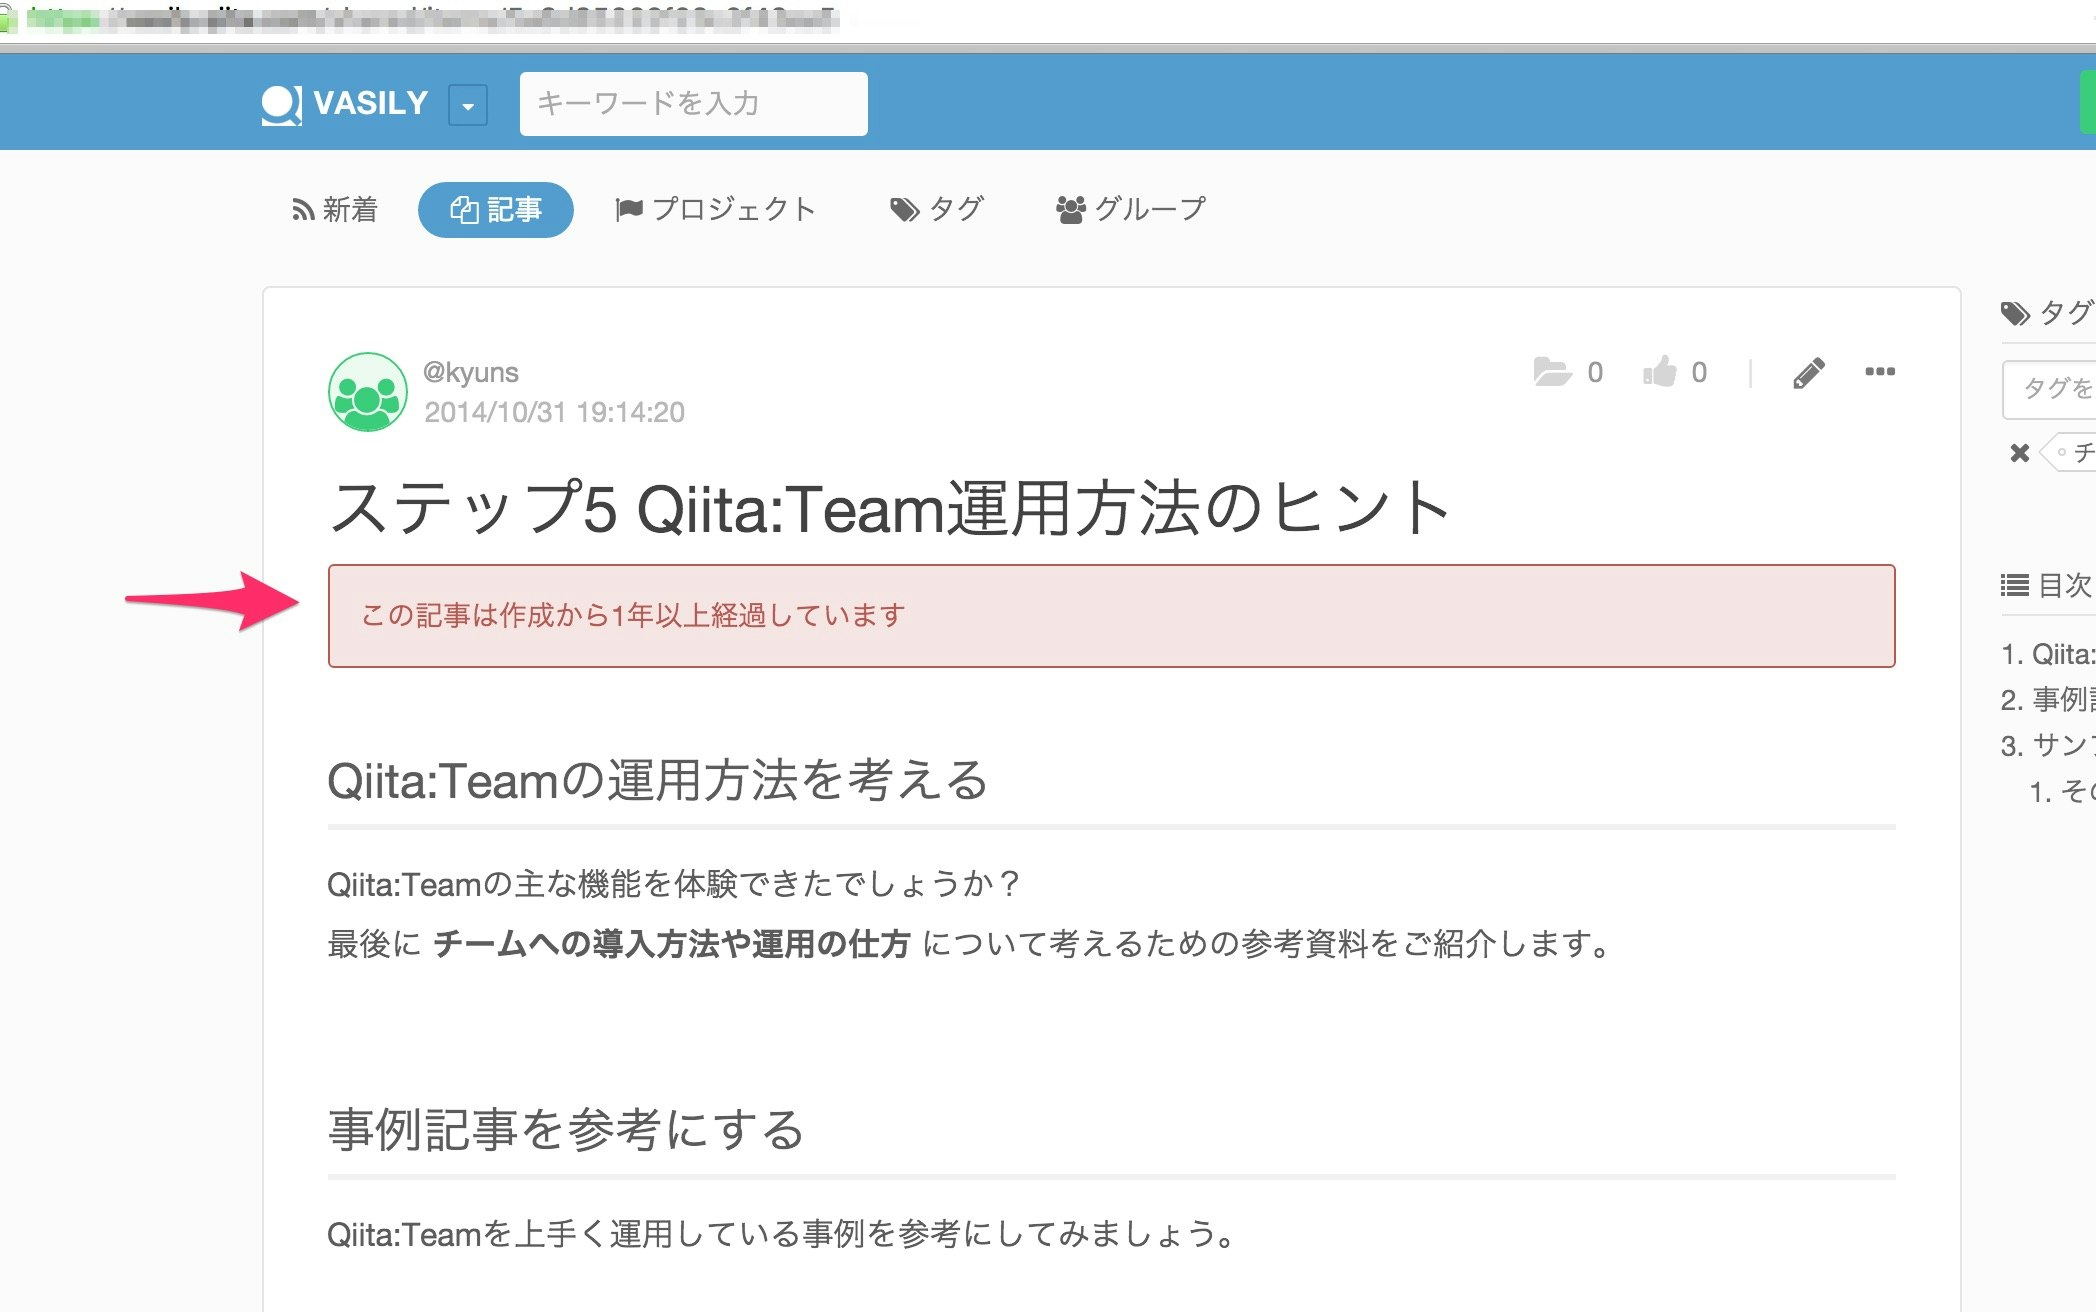Focus the キーワードを入力 search field
Image resolution: width=2096 pixels, height=1312 pixels.
[693, 103]
